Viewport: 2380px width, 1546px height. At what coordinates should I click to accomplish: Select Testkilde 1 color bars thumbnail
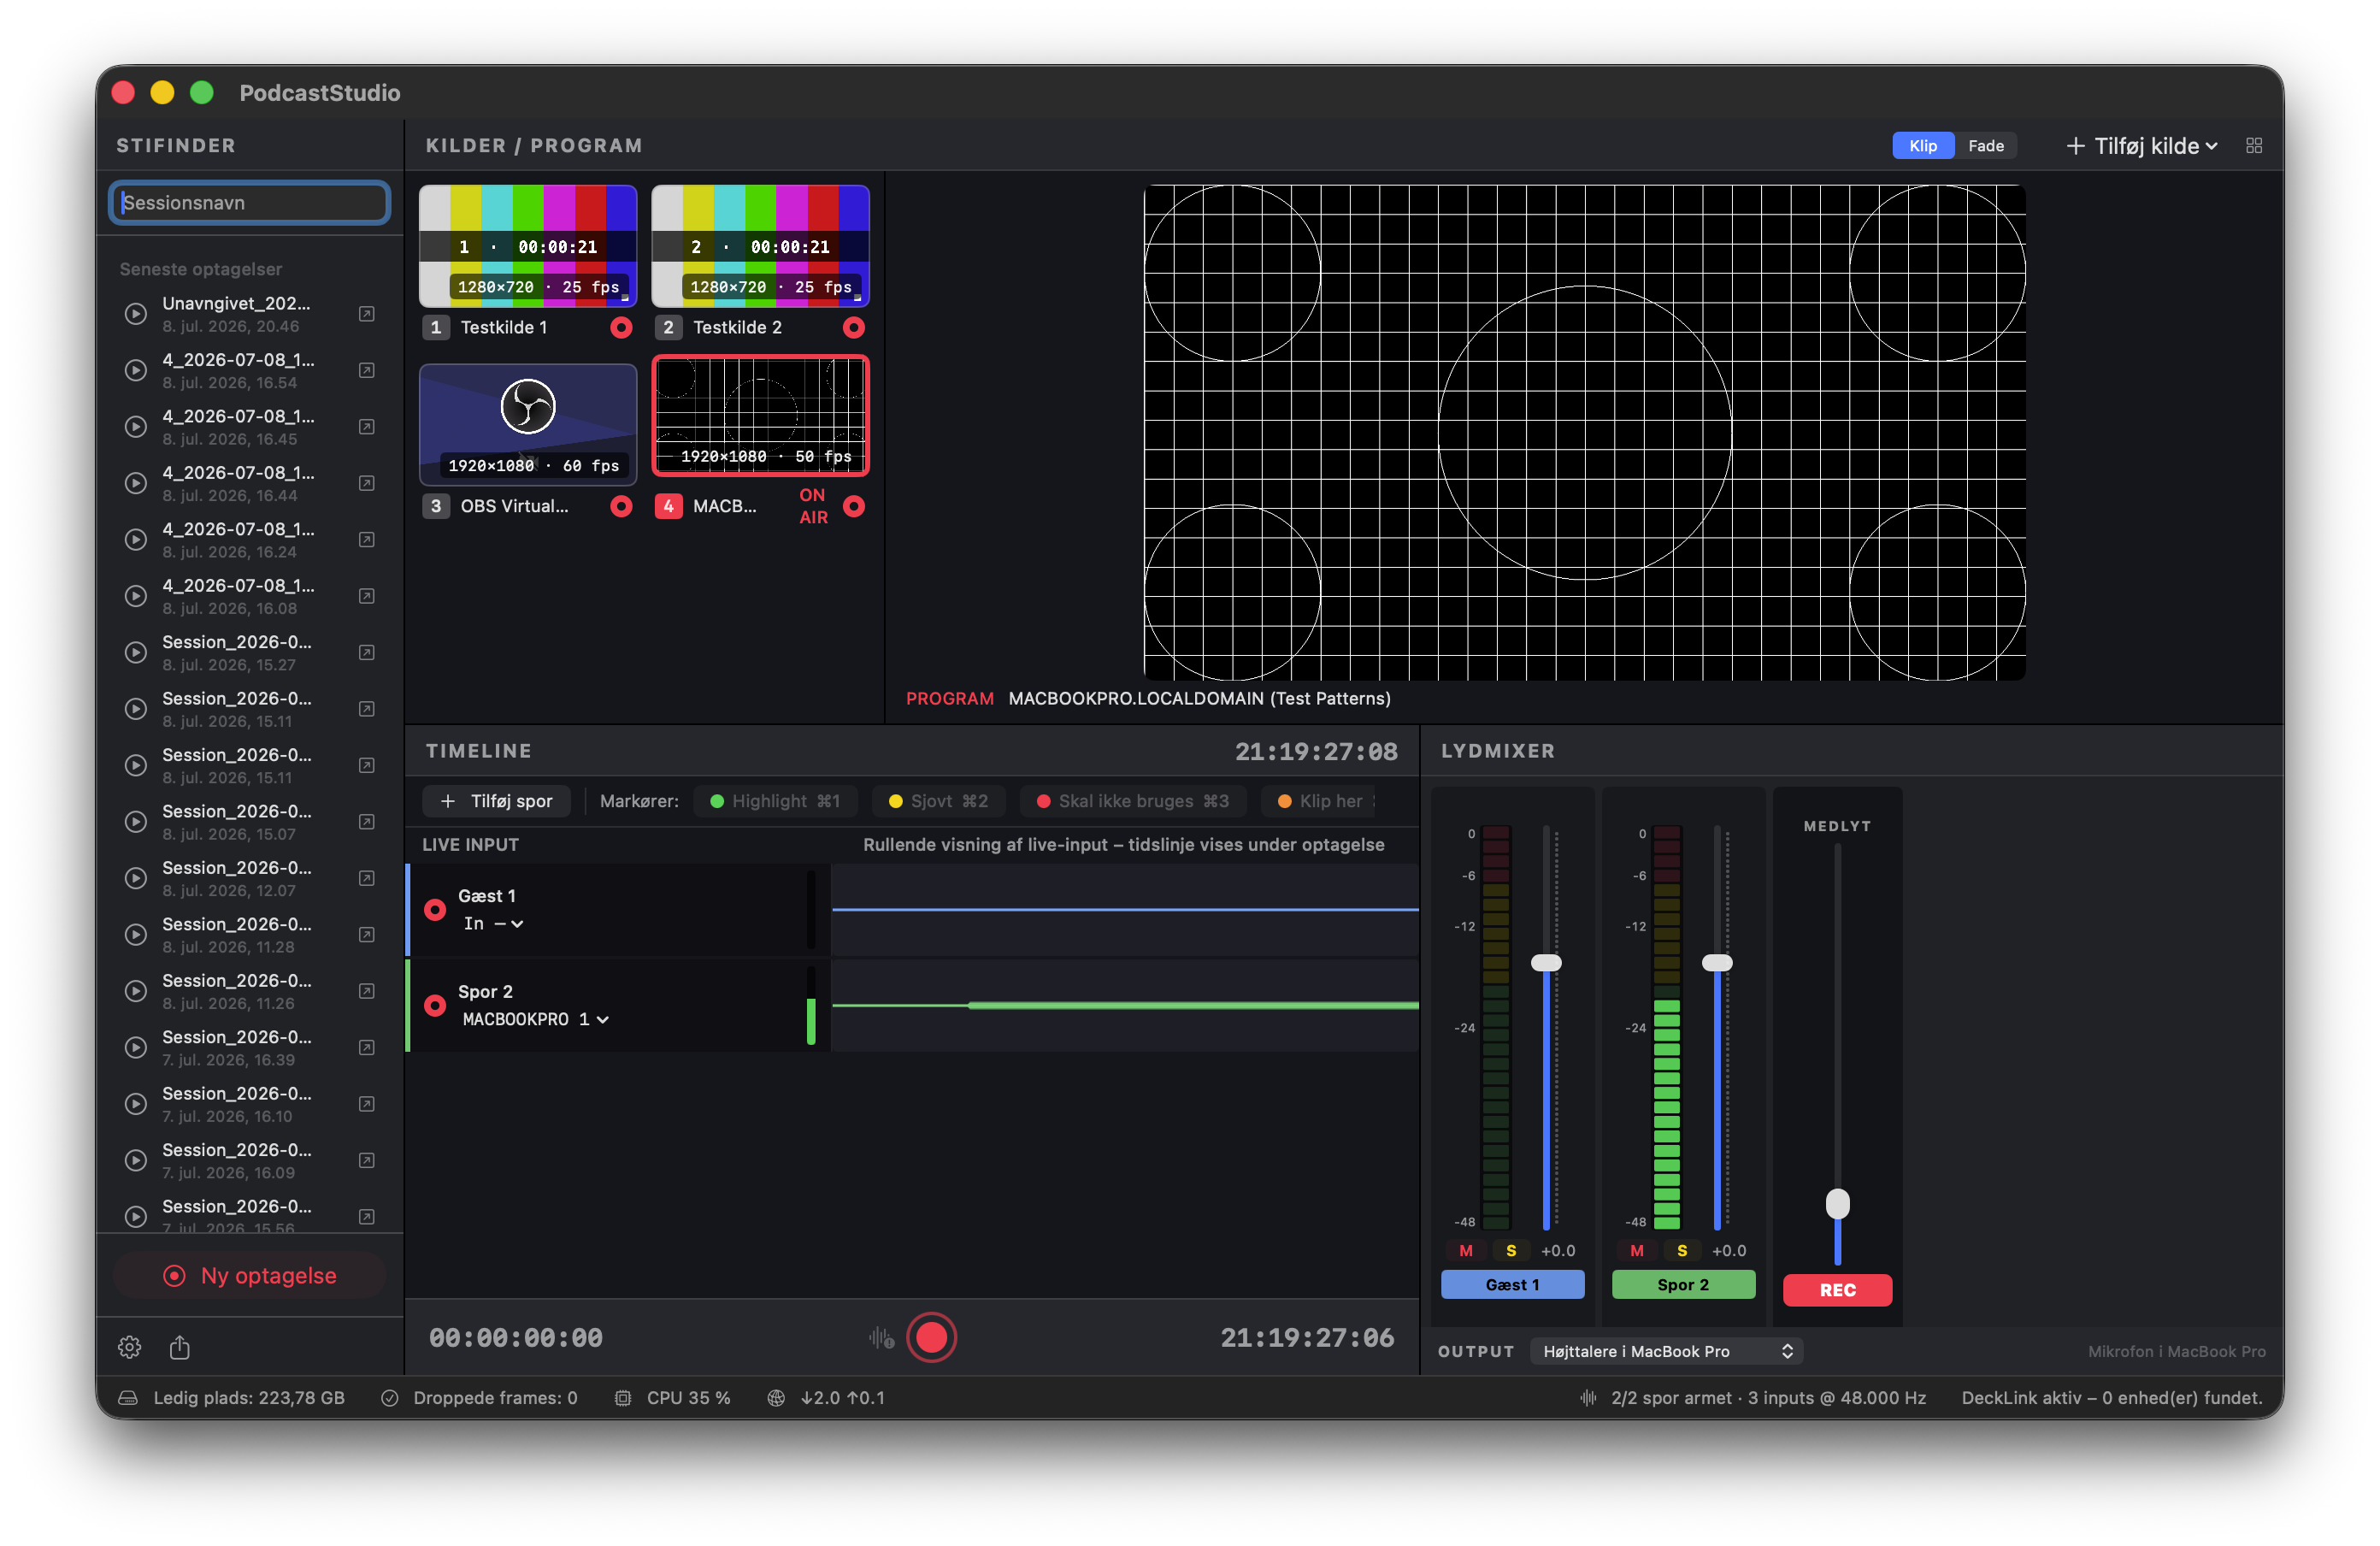528,246
